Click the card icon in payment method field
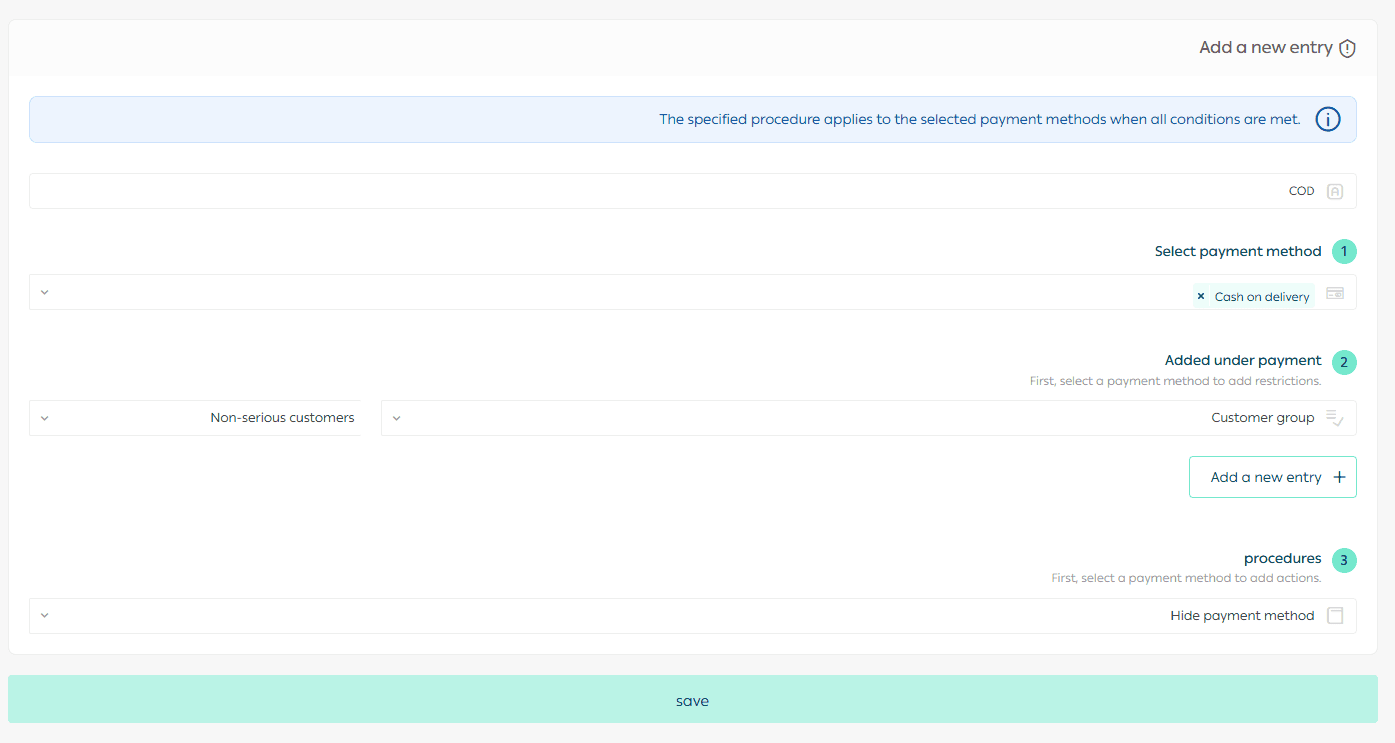This screenshot has height=743, width=1395. (x=1334, y=293)
